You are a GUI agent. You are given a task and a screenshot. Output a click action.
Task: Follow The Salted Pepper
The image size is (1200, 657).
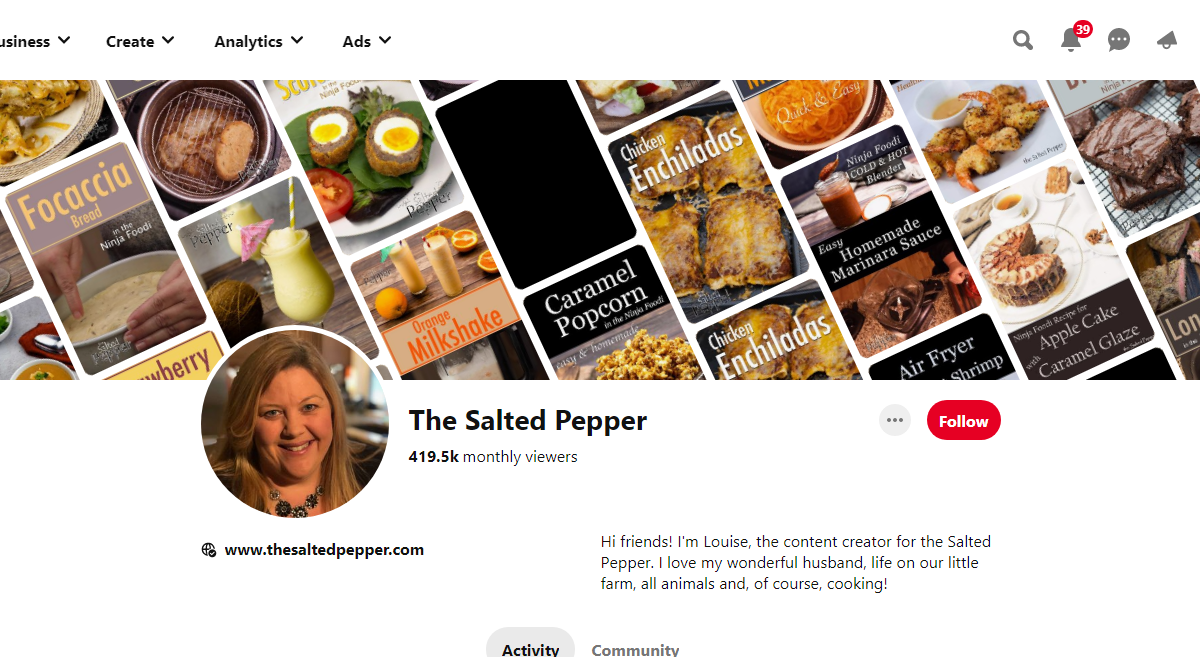click(963, 421)
